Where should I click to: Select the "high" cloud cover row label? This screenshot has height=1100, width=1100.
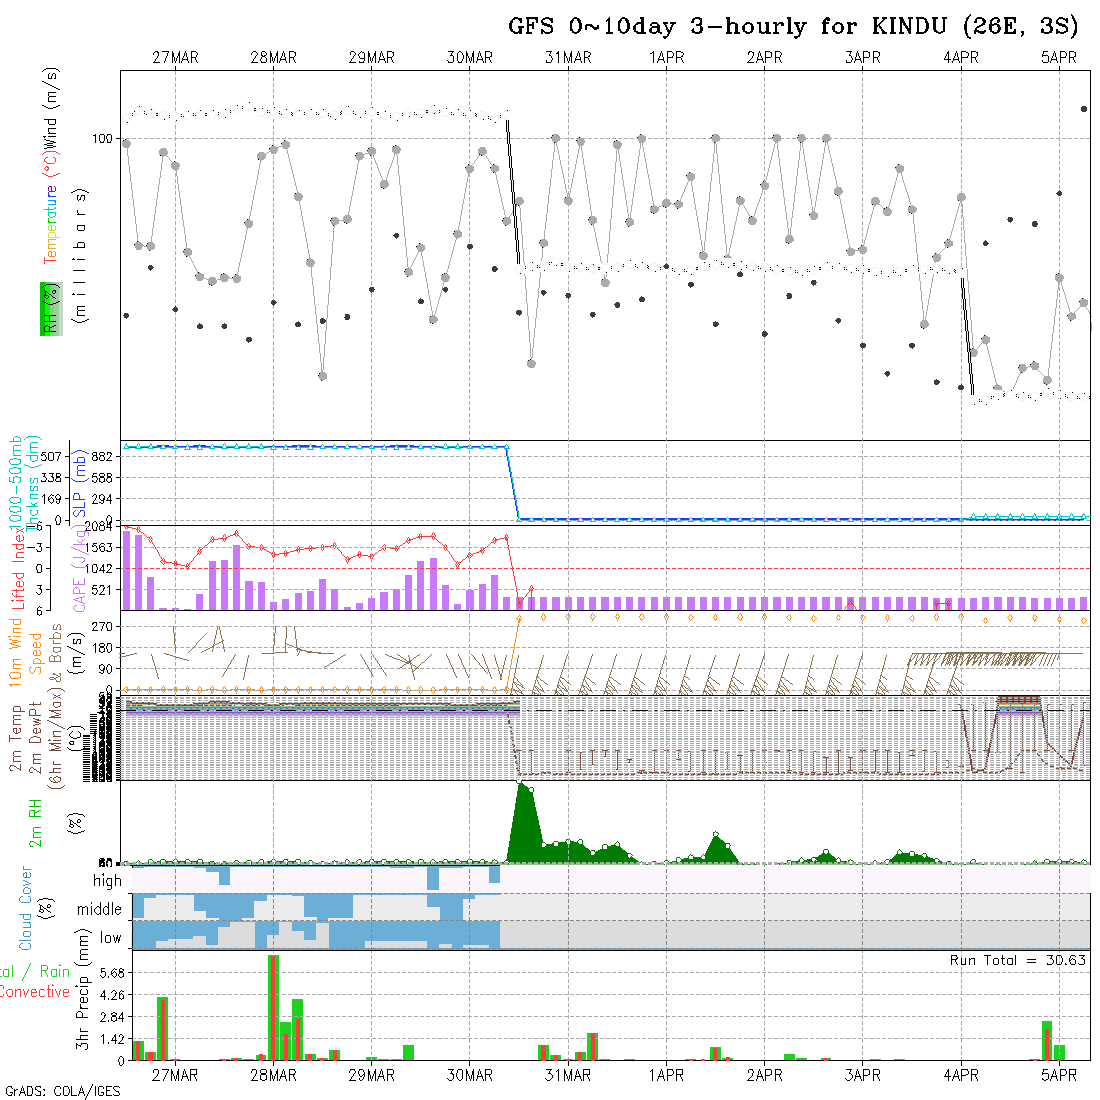(x=107, y=881)
